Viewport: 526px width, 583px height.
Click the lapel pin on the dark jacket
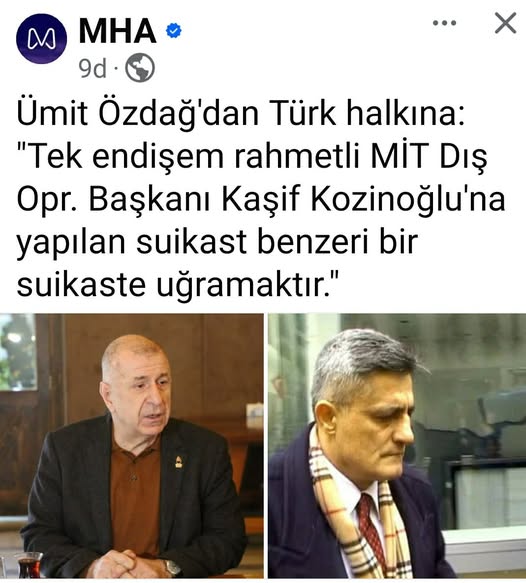click(x=179, y=461)
